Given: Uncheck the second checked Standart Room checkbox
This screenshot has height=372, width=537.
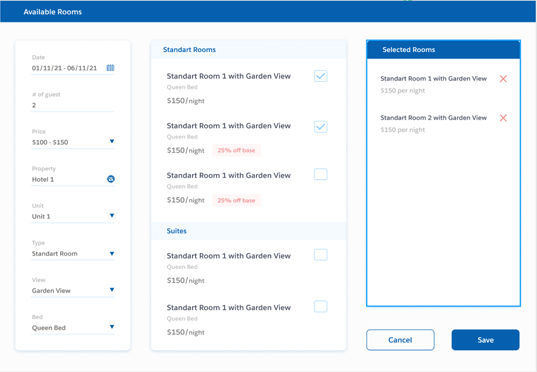Looking at the screenshot, I should (321, 127).
